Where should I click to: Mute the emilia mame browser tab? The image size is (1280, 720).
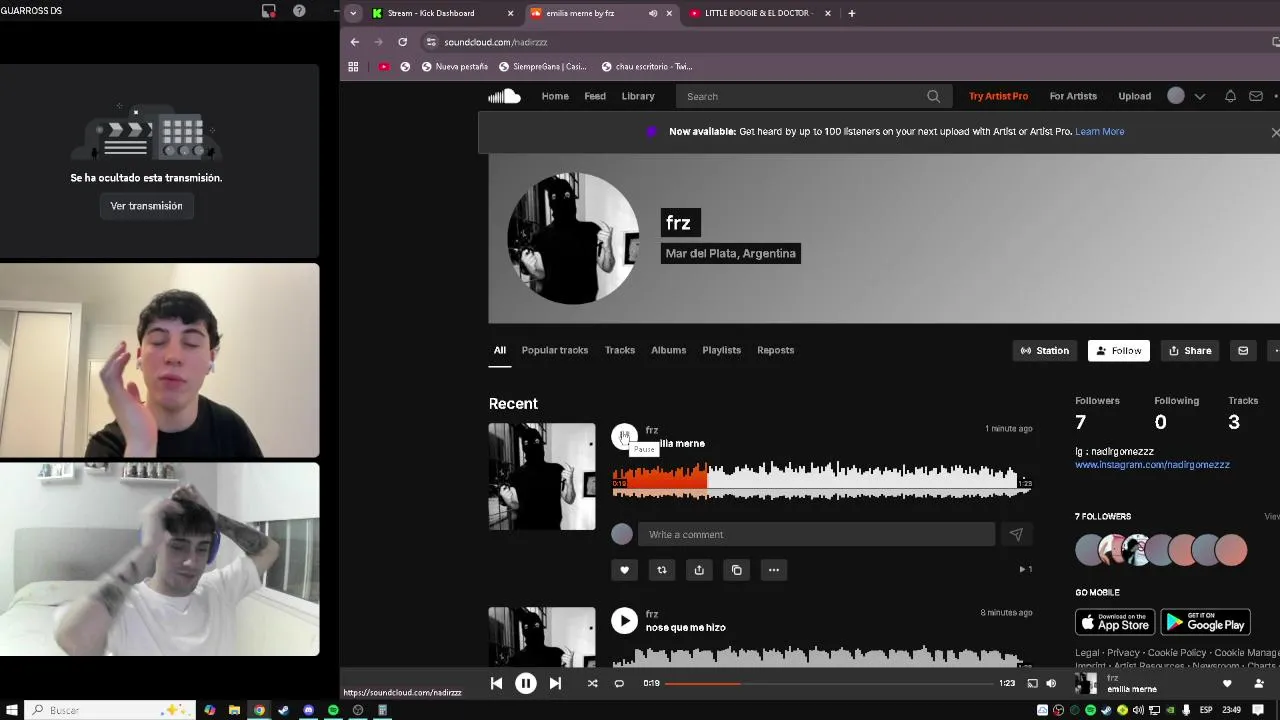coord(653,13)
